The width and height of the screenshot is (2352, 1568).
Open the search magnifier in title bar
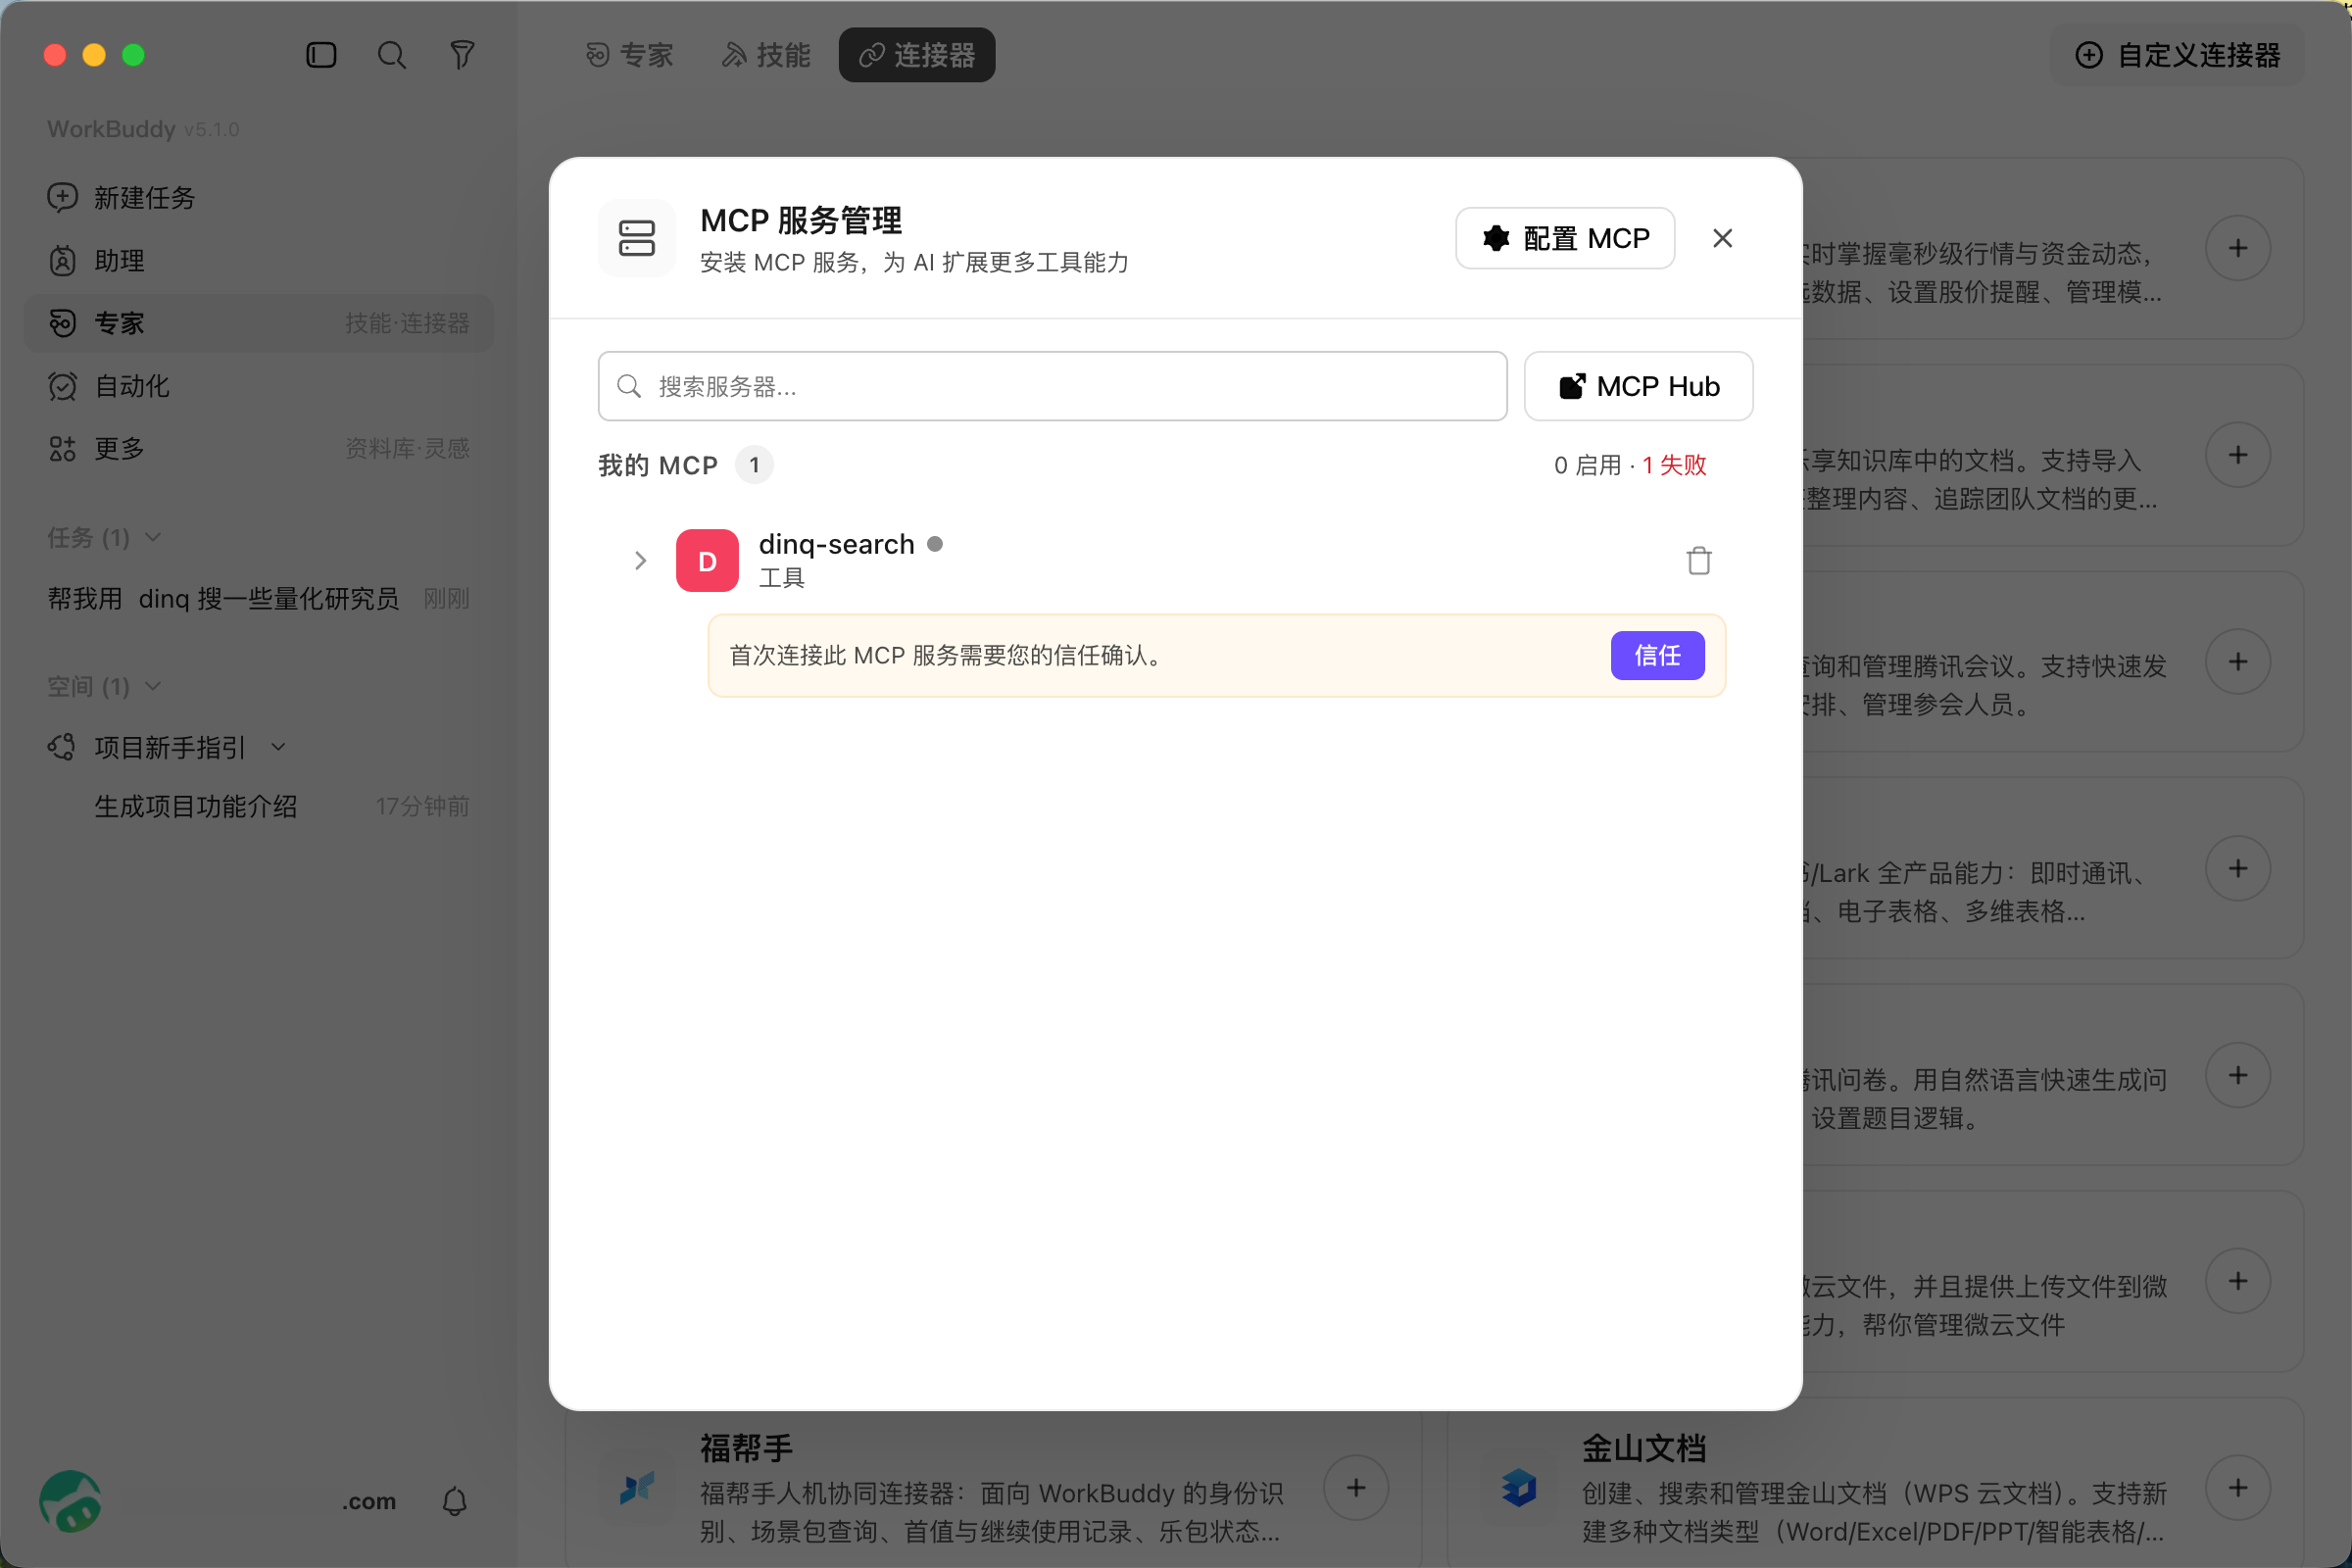391,55
